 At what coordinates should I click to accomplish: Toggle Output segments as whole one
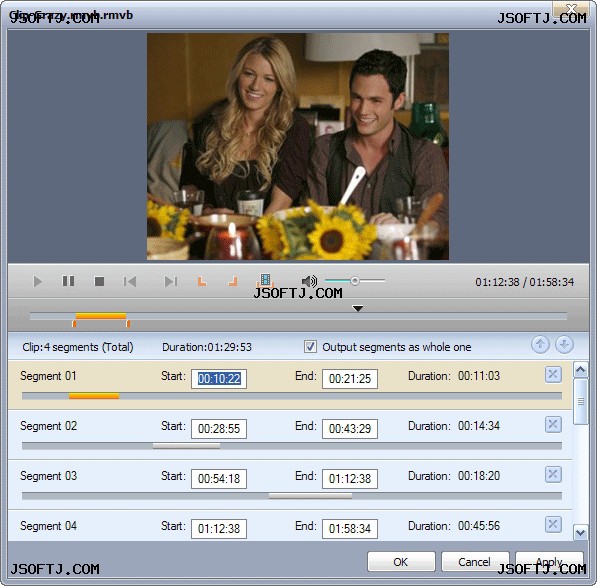coord(310,346)
